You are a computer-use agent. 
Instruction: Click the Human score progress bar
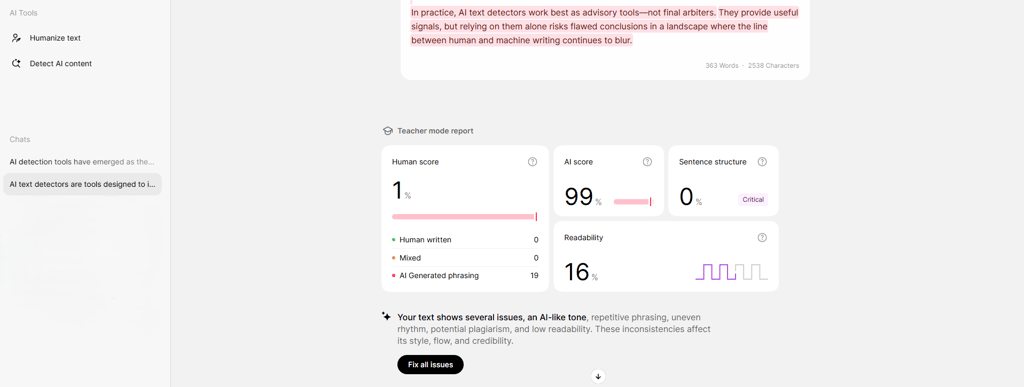(x=464, y=217)
